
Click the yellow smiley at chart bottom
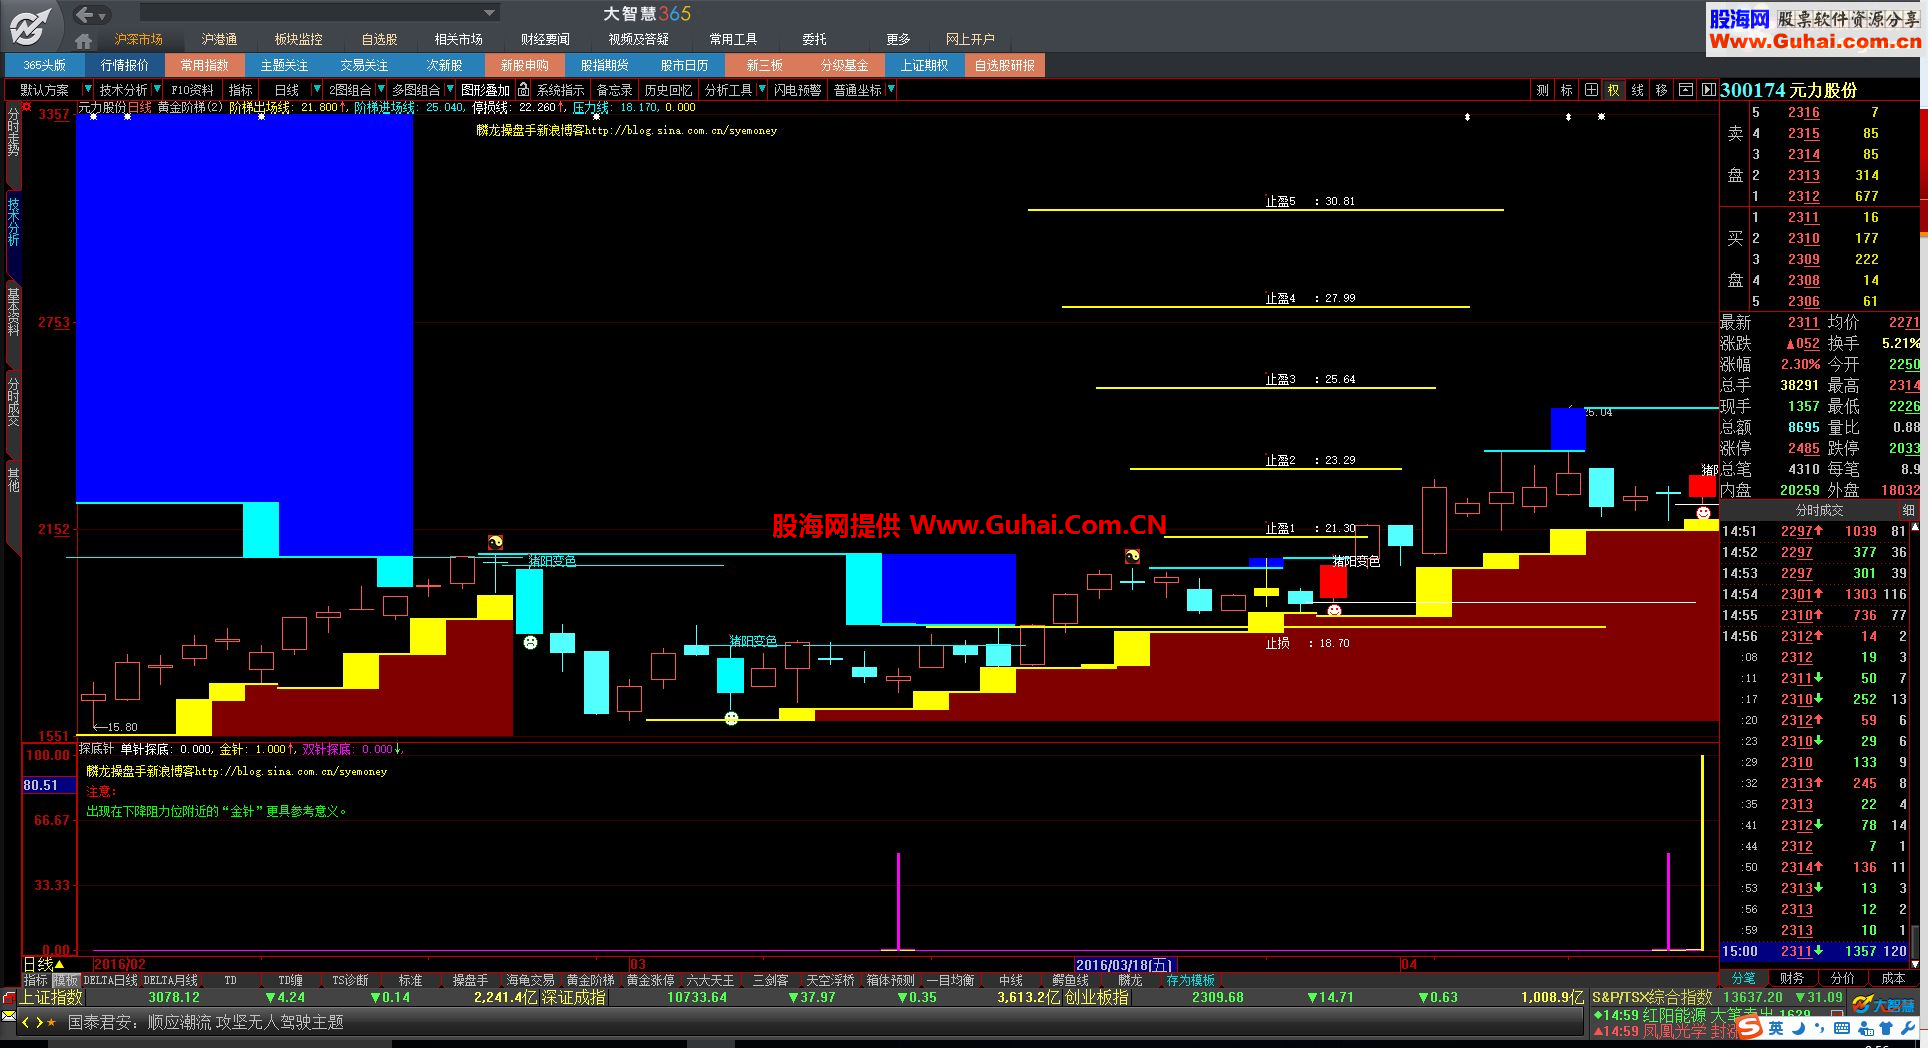pos(731,718)
